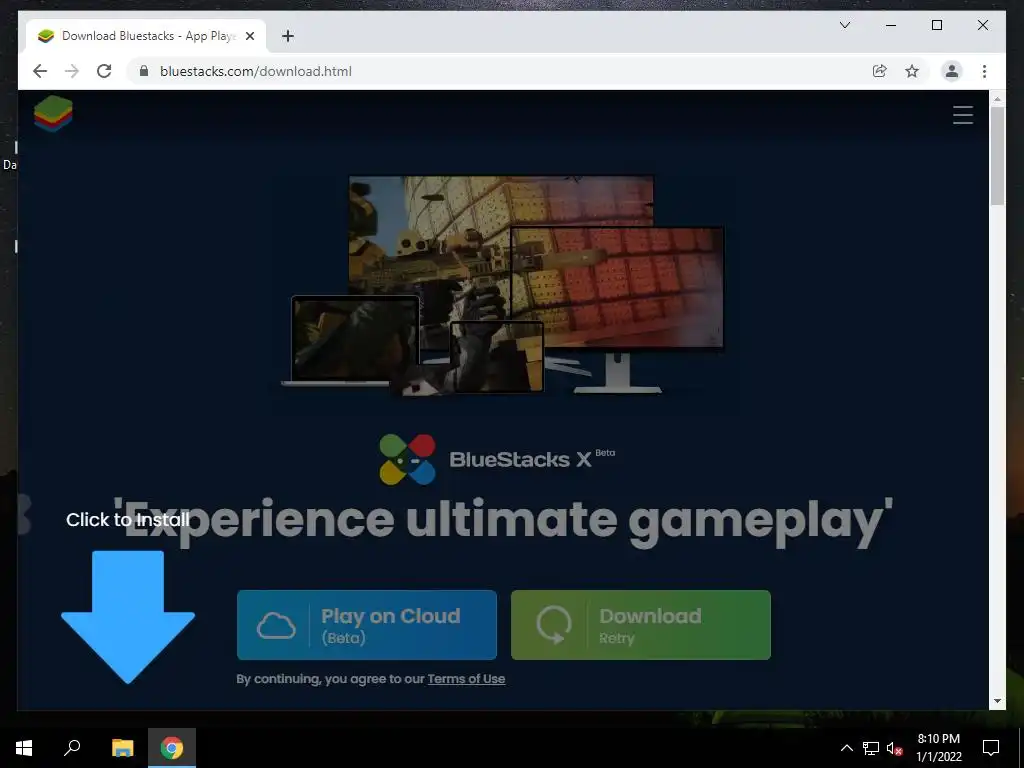1024x768 pixels.
Task: Open the taskbar clock and date
Action: coord(938,748)
